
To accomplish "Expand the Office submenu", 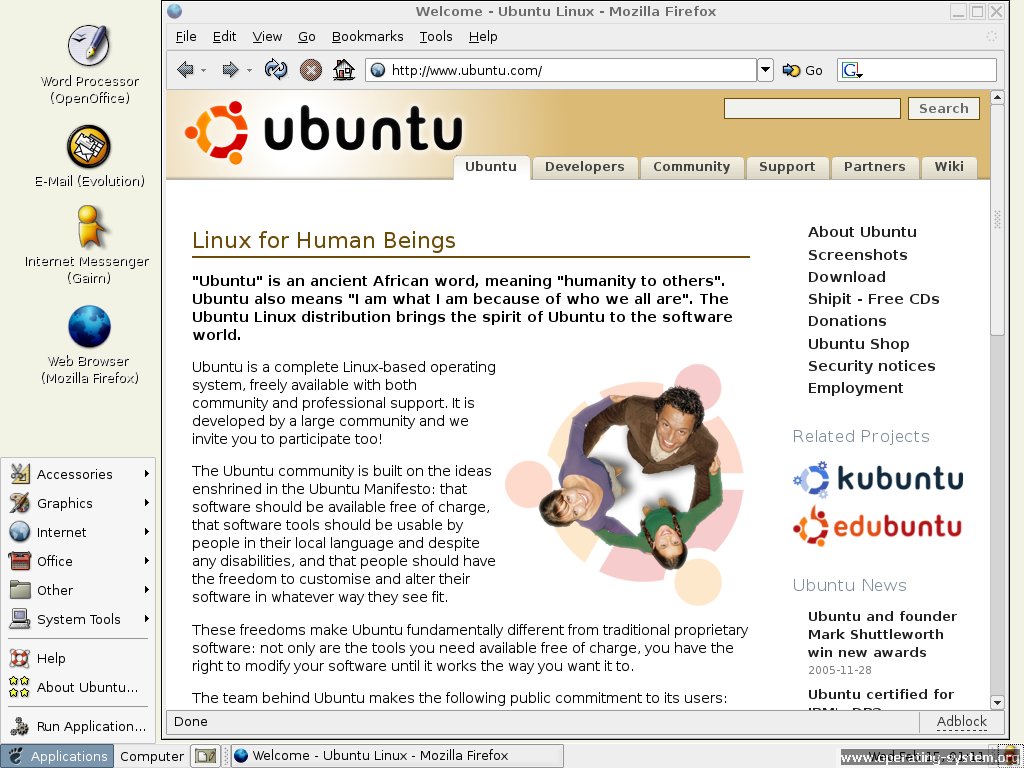I will pos(79,561).
